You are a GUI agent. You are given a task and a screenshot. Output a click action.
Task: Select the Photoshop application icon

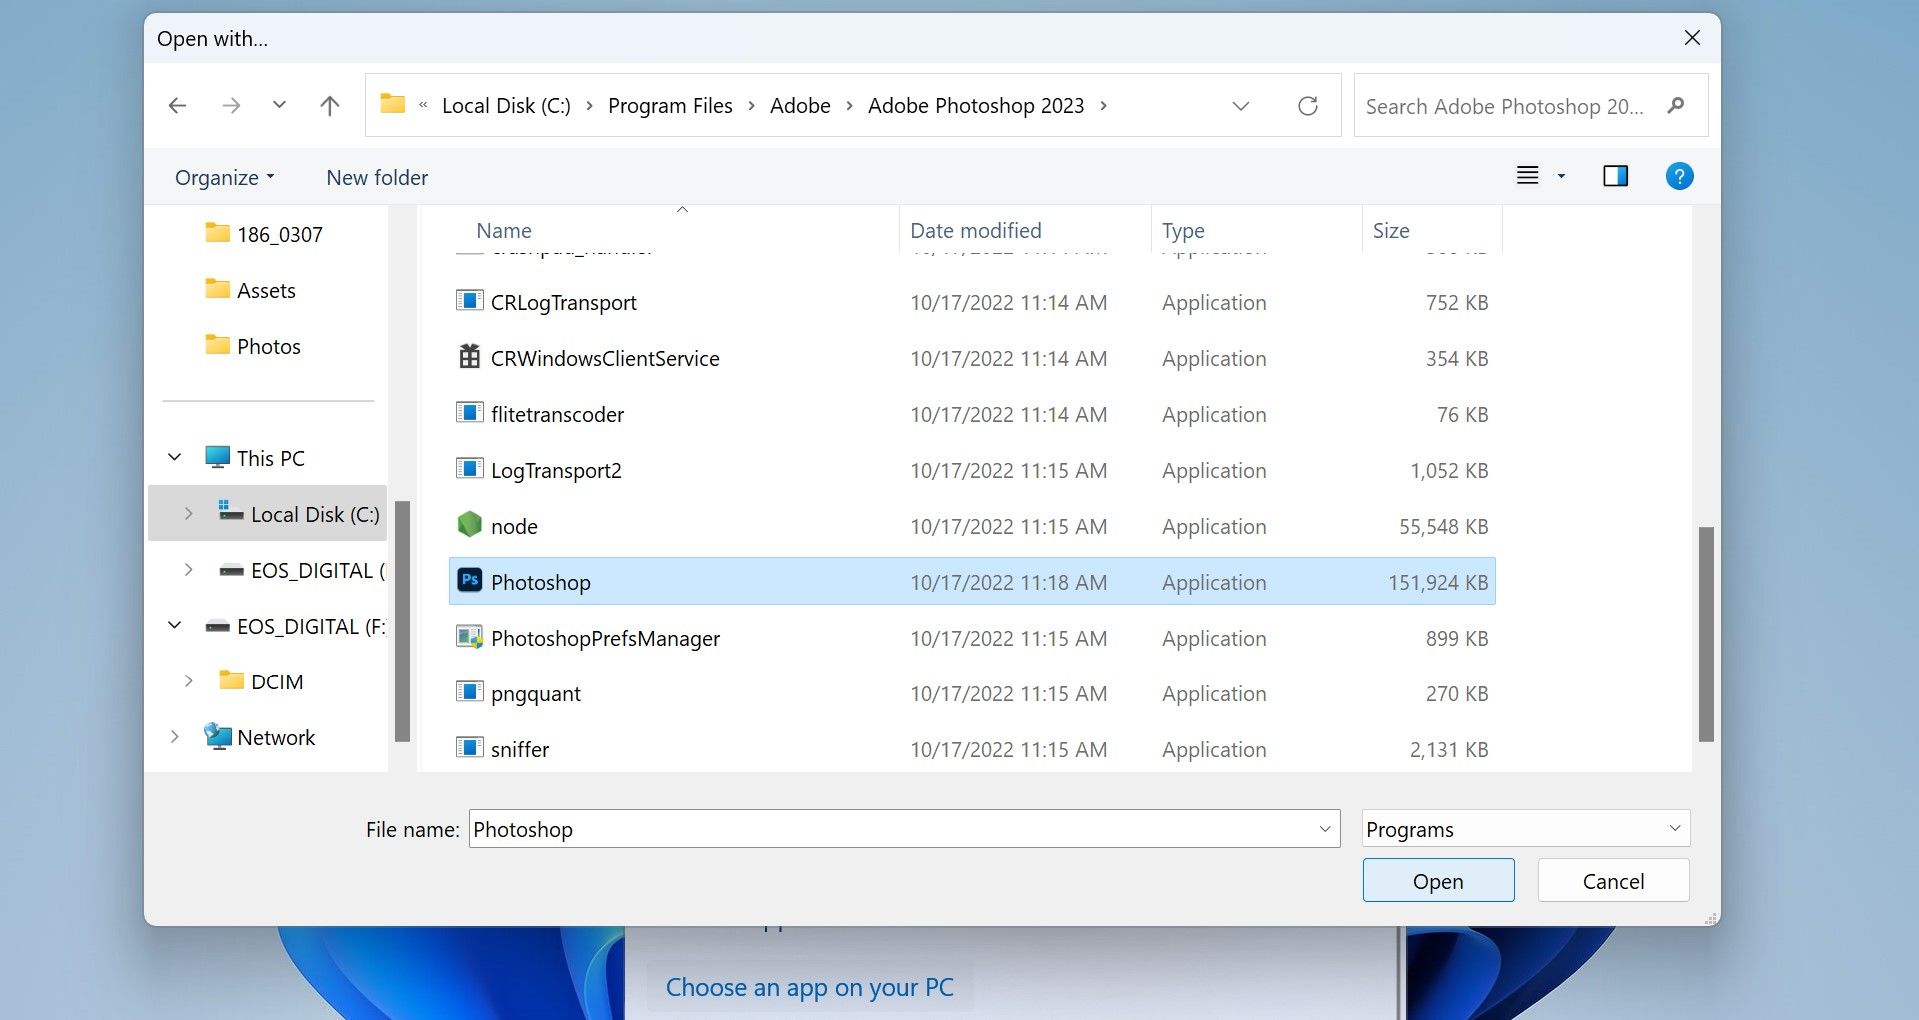tap(469, 580)
